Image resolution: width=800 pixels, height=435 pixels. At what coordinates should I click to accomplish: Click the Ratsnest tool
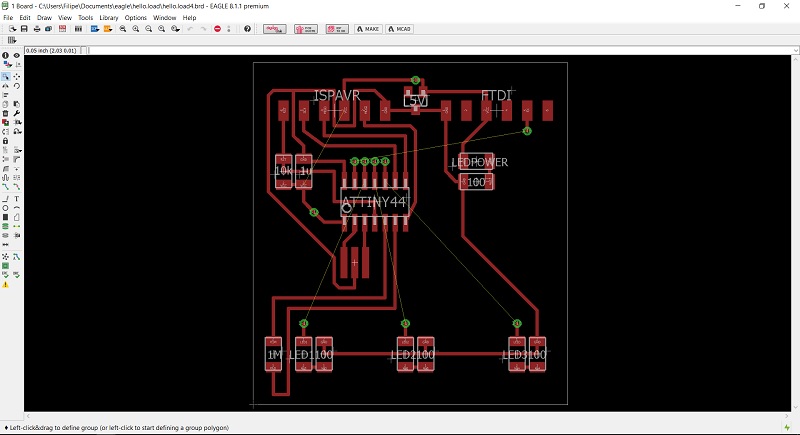[x=6, y=257]
